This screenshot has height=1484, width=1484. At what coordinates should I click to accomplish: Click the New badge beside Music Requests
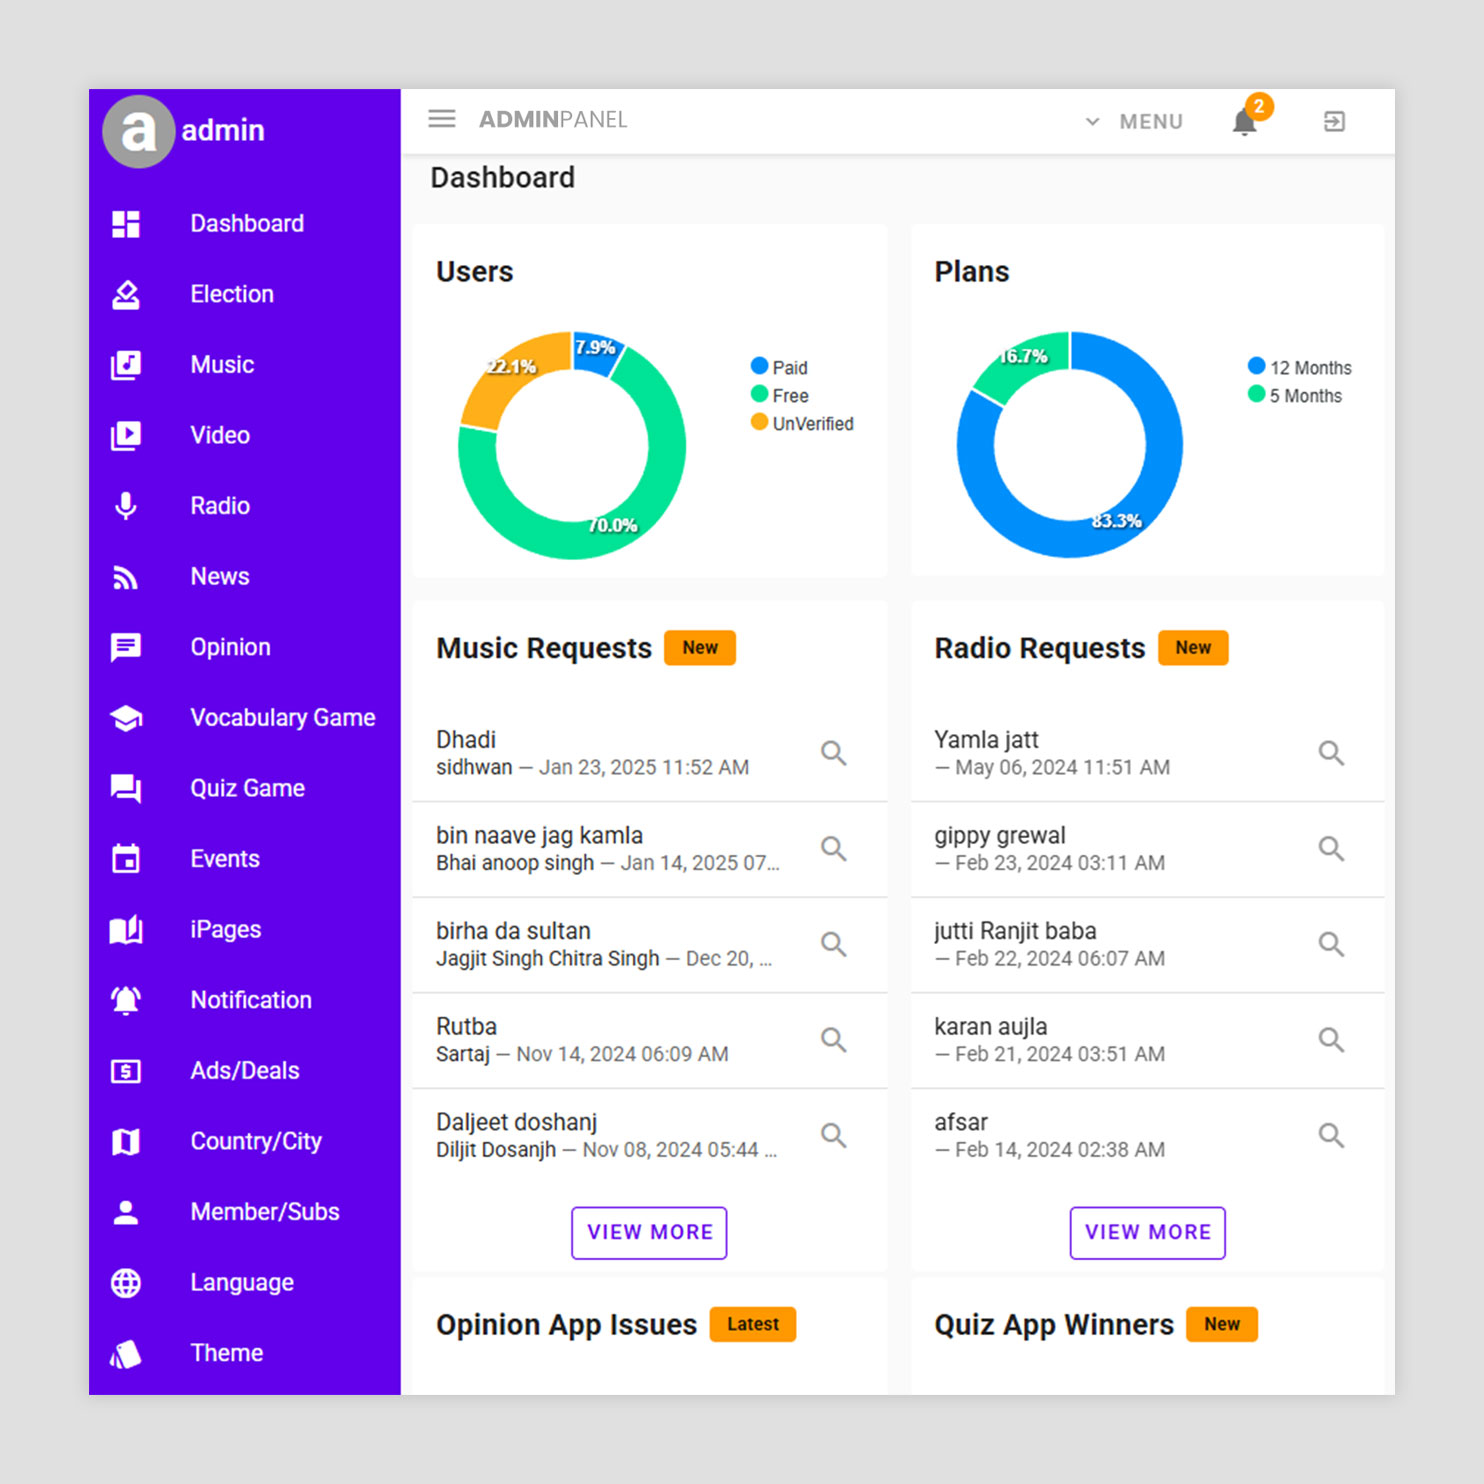coord(700,648)
